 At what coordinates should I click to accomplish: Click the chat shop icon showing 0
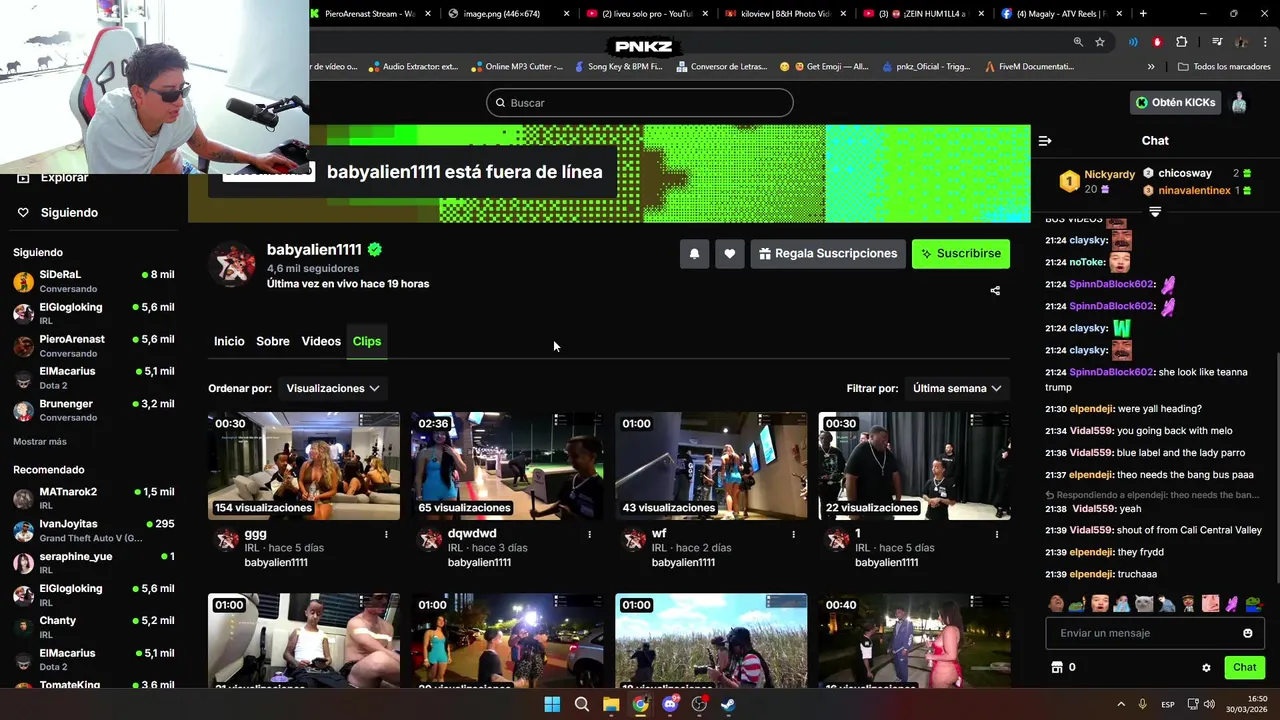pyautogui.click(x=1057, y=667)
